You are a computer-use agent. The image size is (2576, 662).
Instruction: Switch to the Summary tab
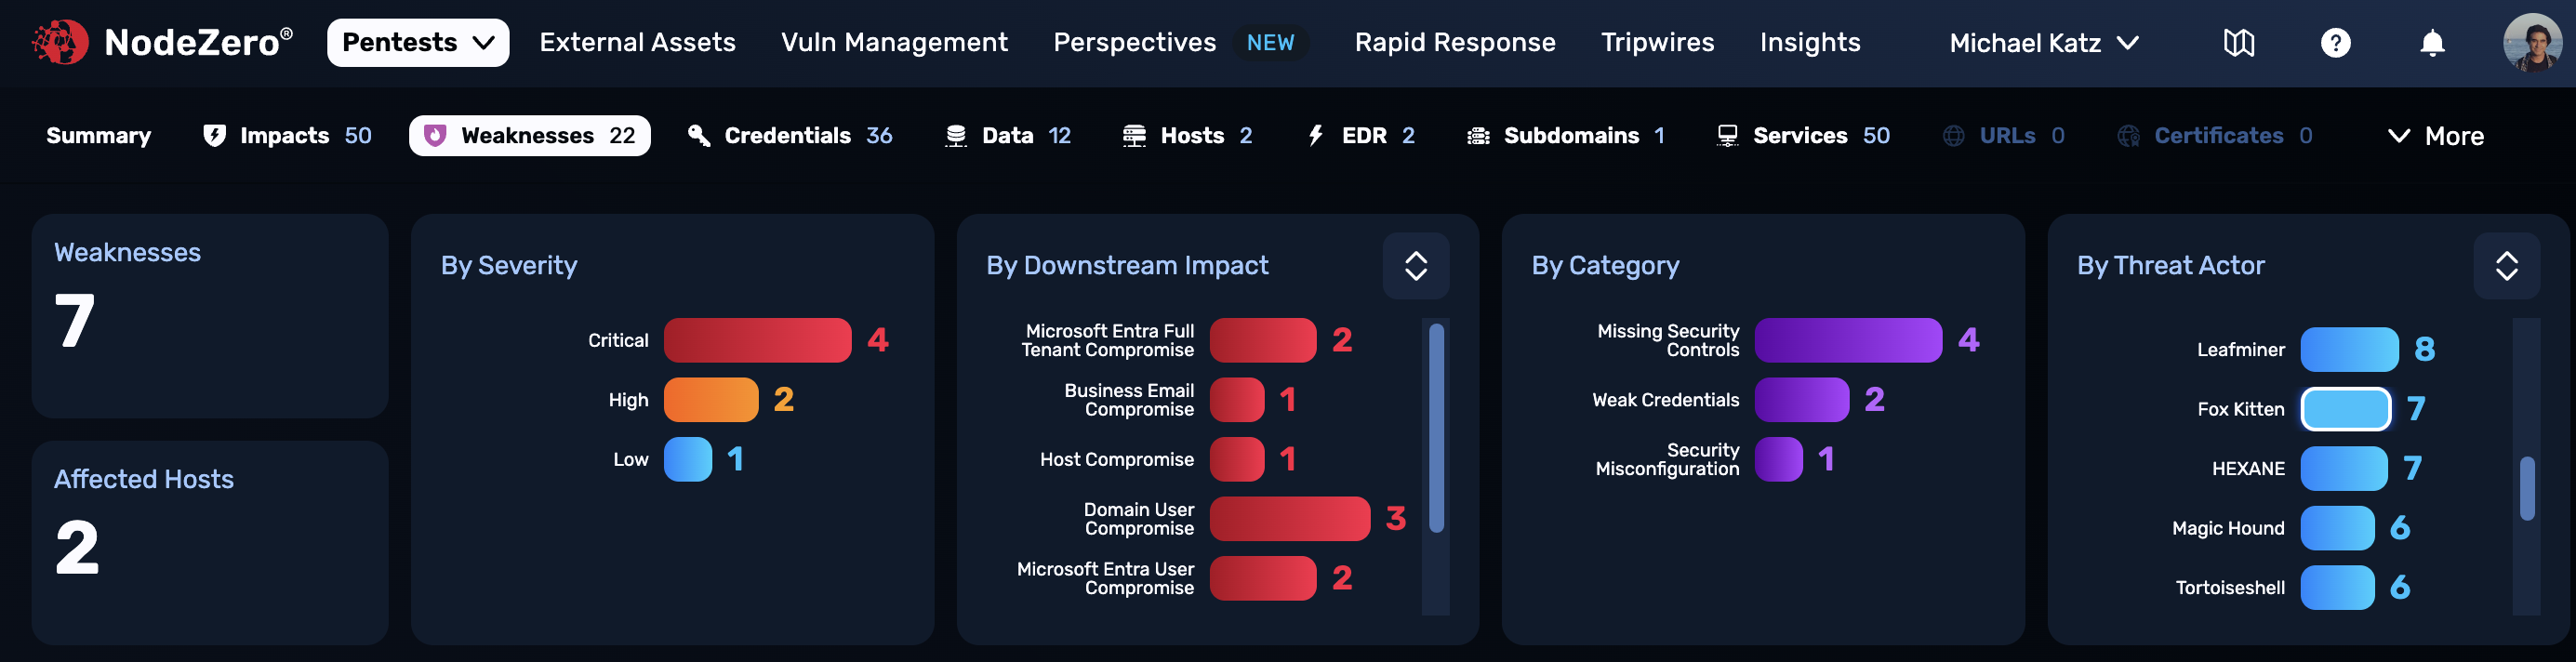coord(98,136)
